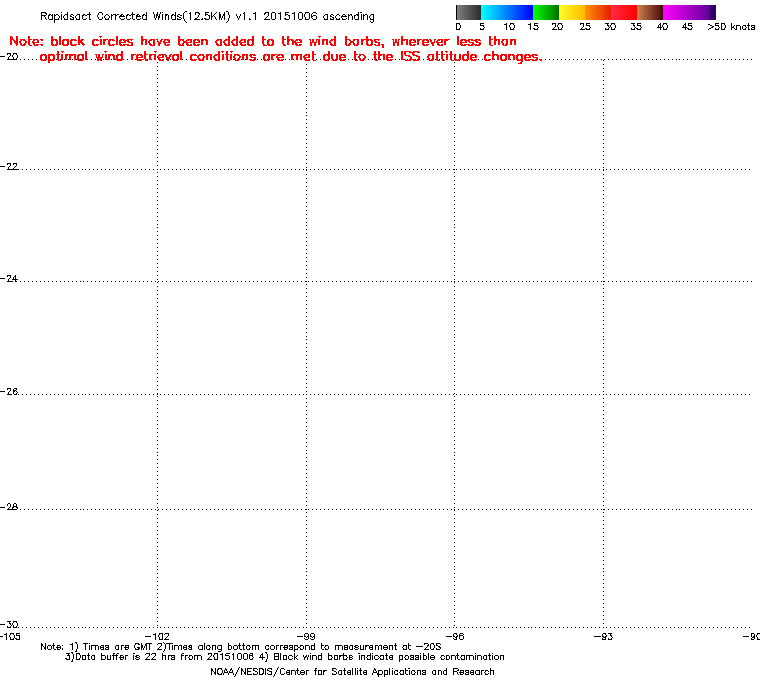Viewport: 760px width, 688px height.
Task: Click the '>50 knots' legend label
Action: tap(731, 27)
